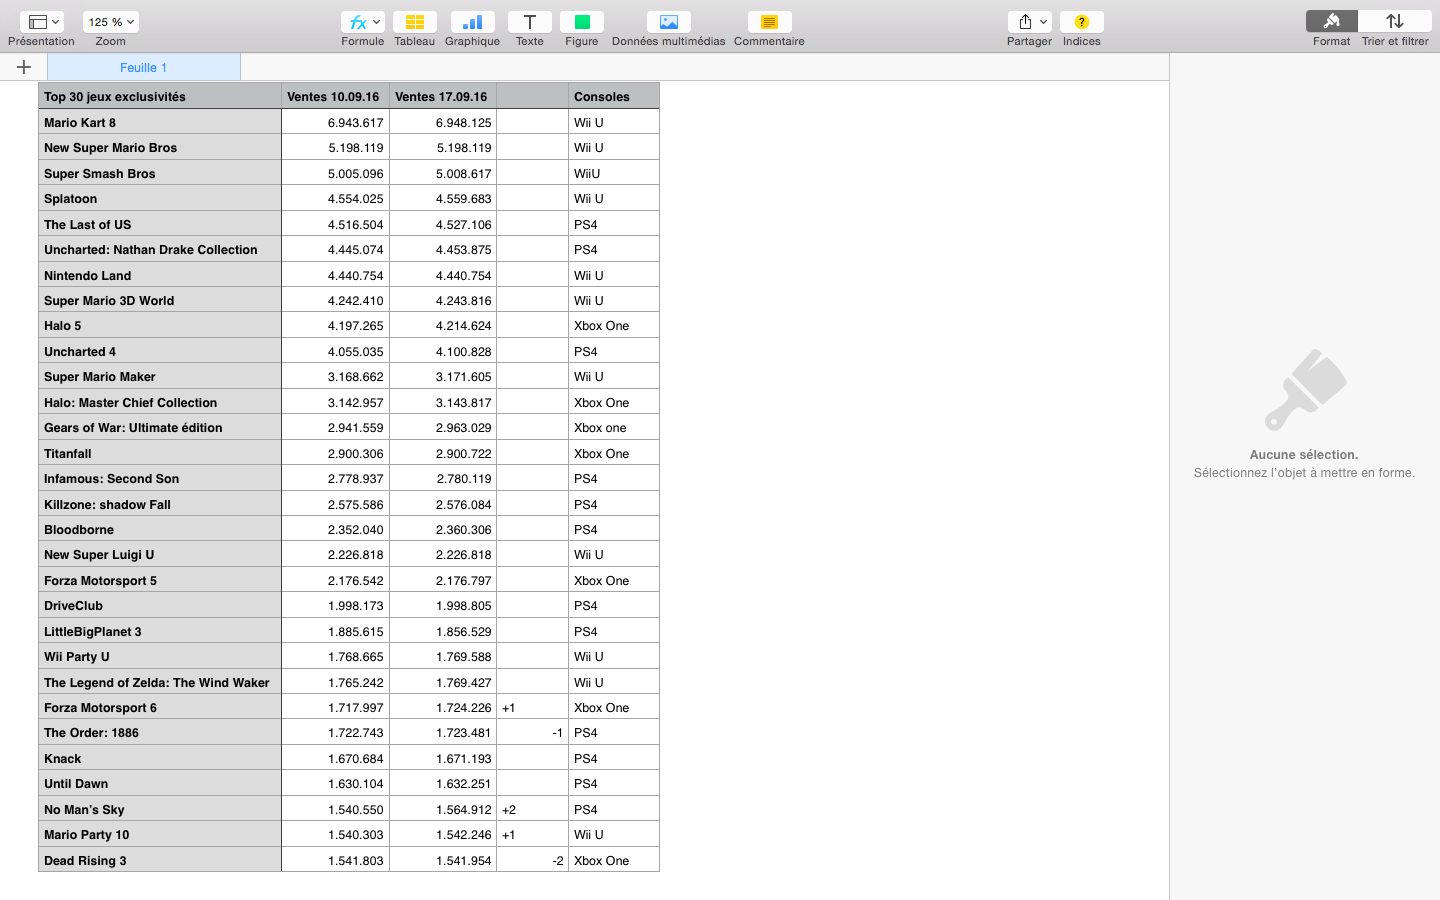Insert a chart with Graphique icon
Viewport: 1440px width, 900px height.
472,22
